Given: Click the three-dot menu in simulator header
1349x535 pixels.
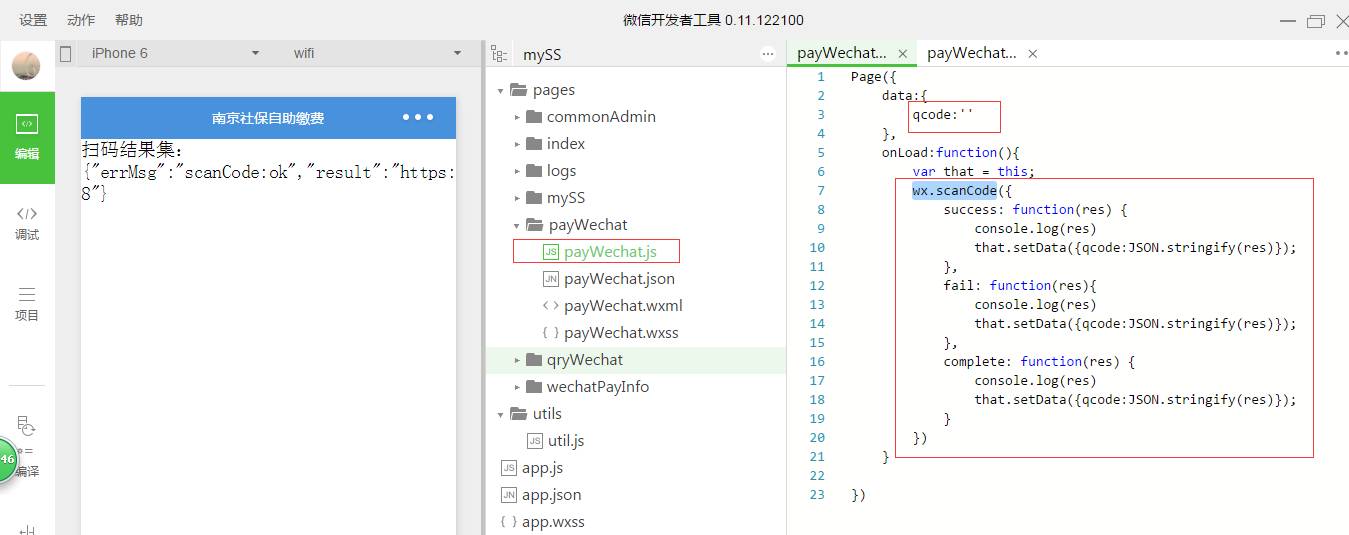Looking at the screenshot, I should tap(418, 117).
